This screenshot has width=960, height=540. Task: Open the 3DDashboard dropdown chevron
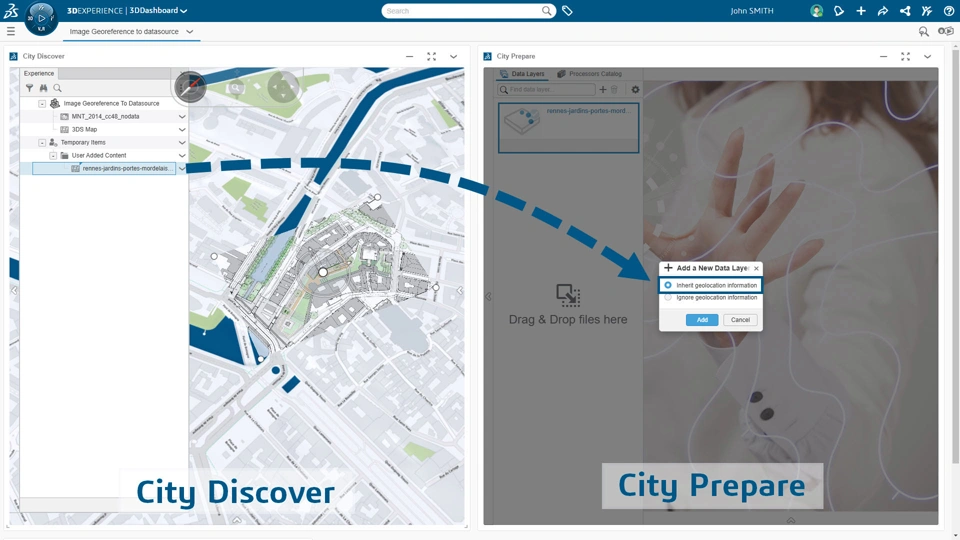184,10
